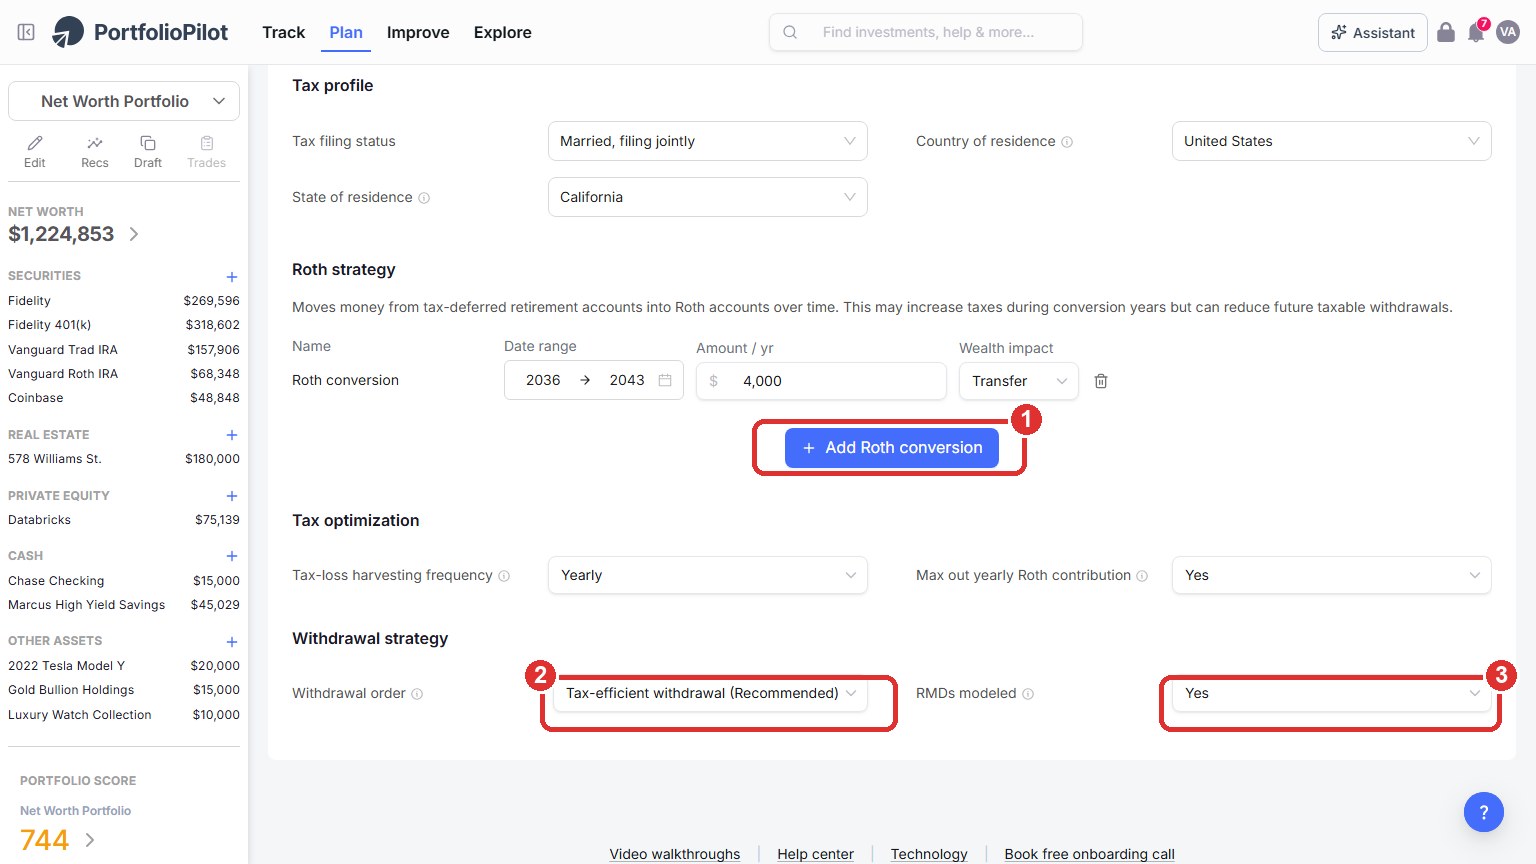Open the RMDs modeled dropdown
Viewport: 1536px width, 864px height.
point(1332,693)
